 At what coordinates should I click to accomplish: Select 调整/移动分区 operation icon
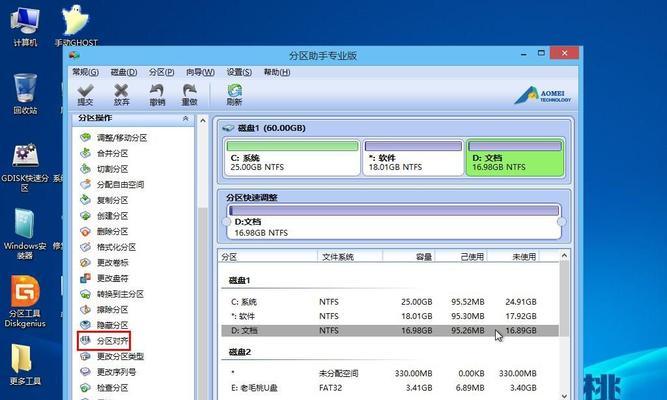pos(86,137)
